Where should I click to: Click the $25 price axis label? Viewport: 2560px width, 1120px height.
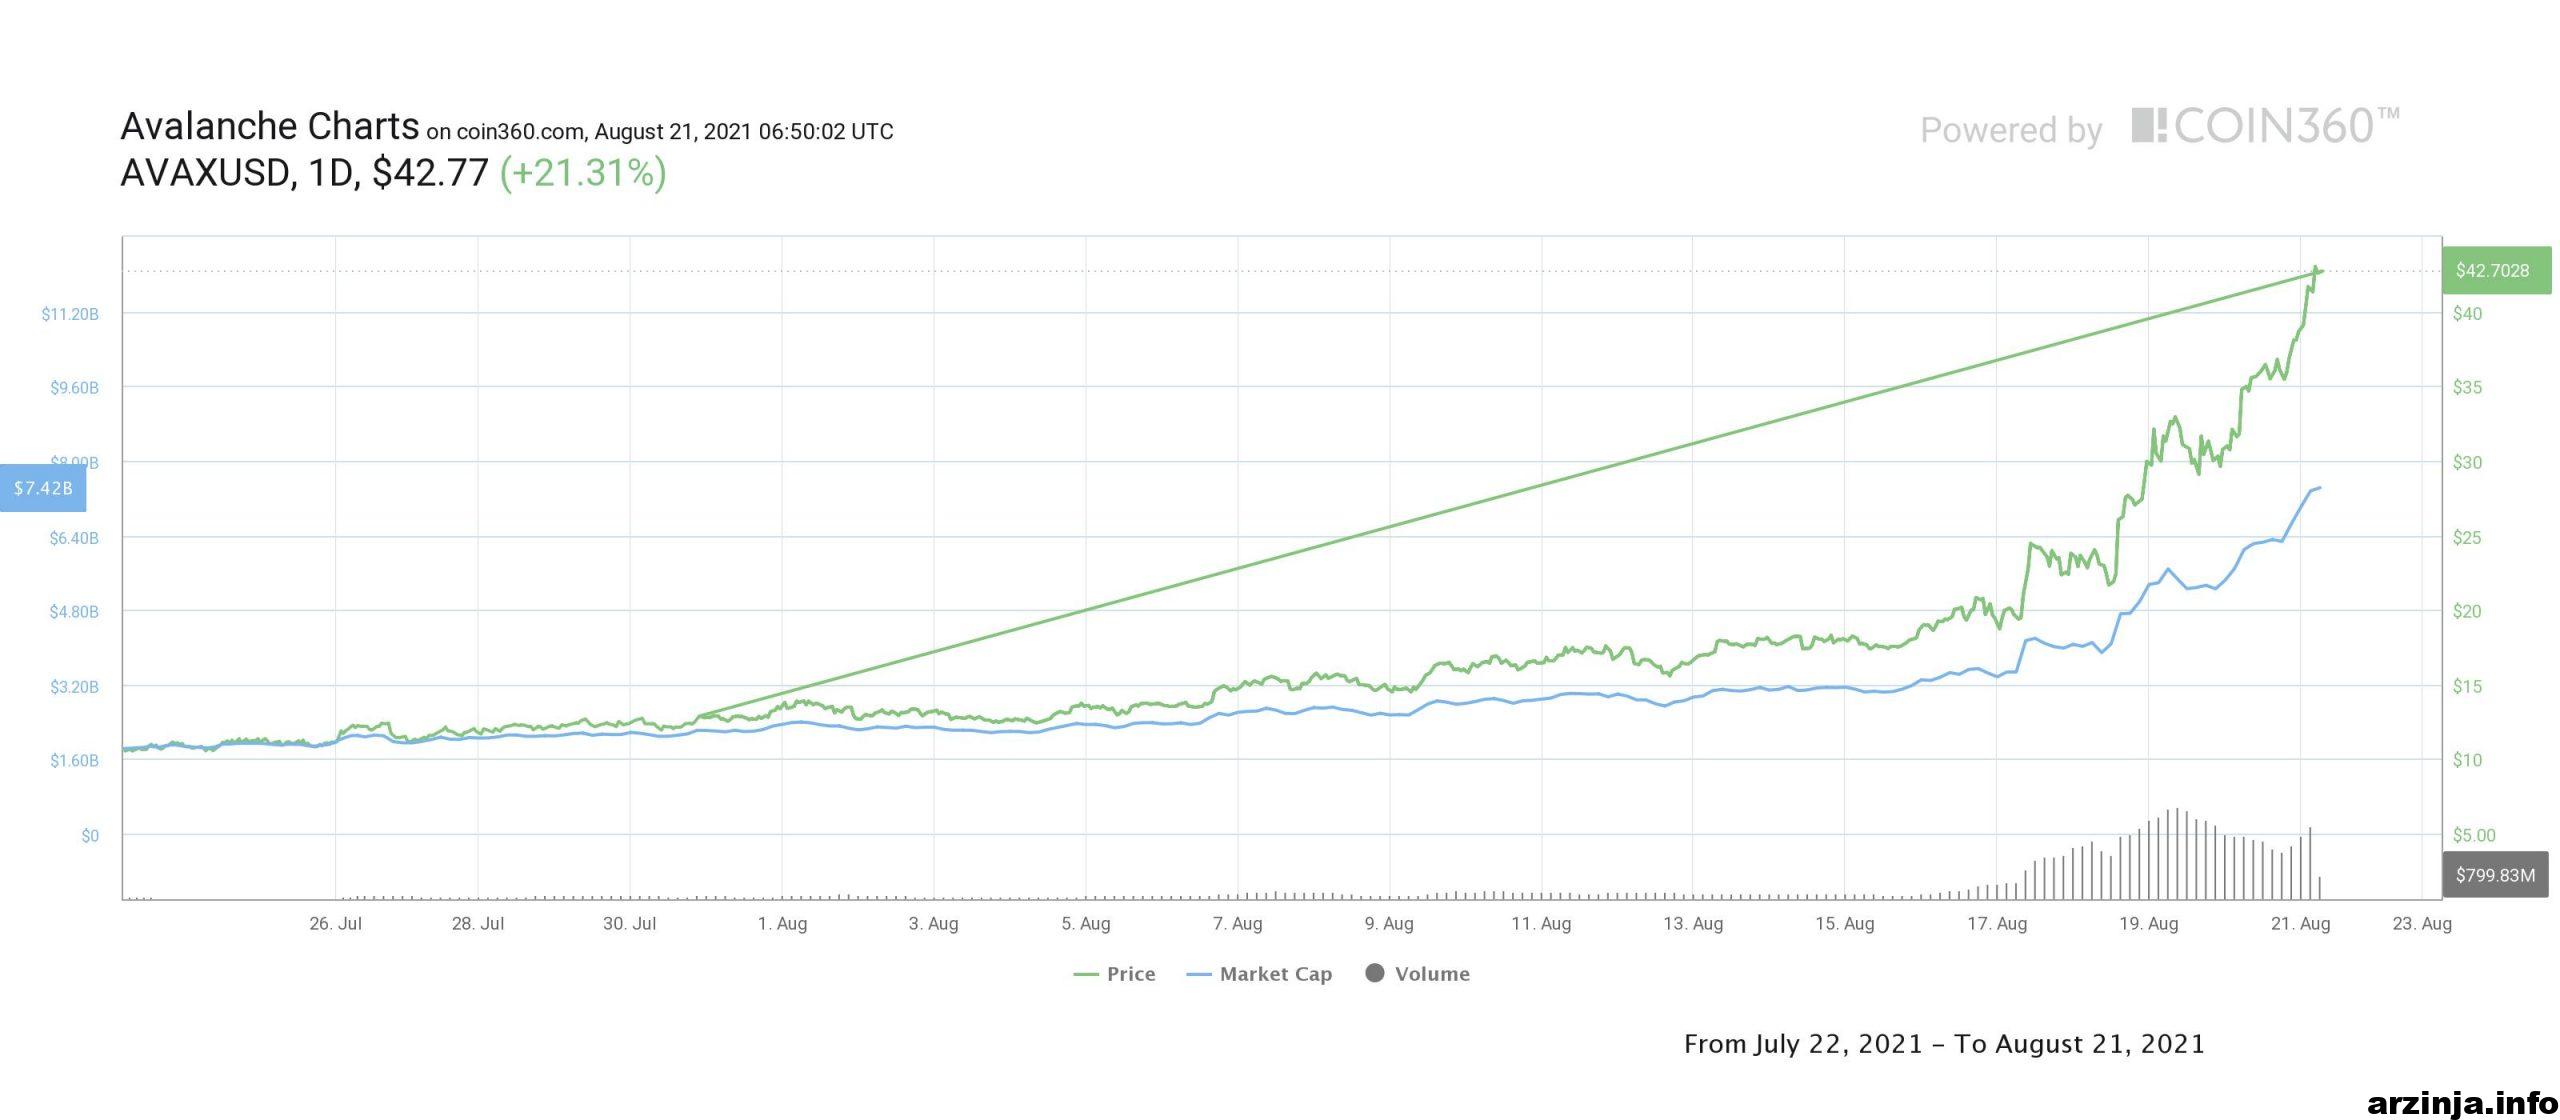[2468, 538]
